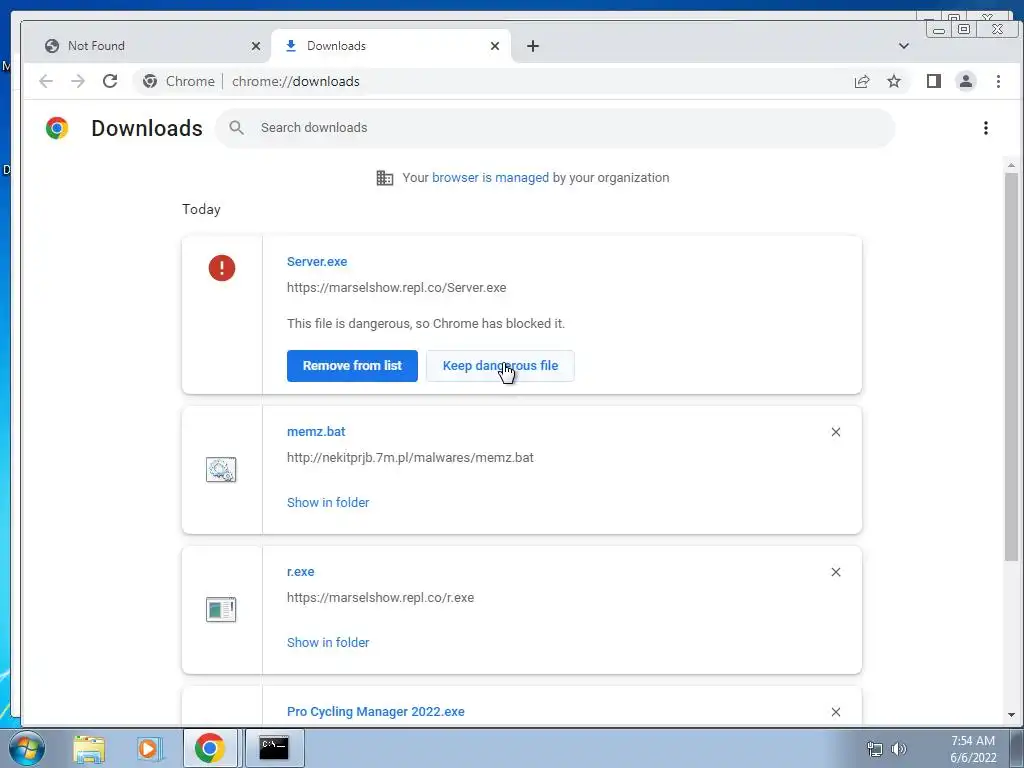
Task: Click the browser forward arrow
Action: 78,81
